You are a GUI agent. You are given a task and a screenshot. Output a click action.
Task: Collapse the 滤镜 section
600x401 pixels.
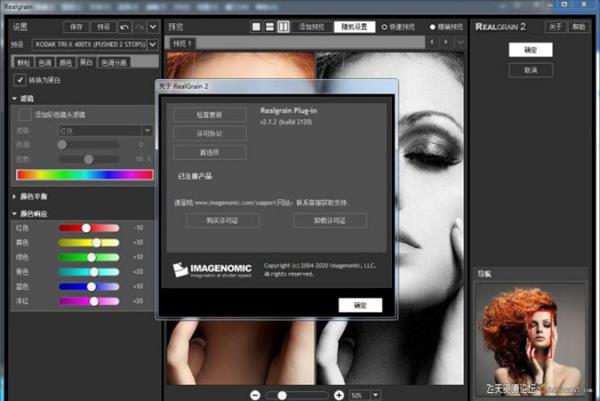point(15,100)
